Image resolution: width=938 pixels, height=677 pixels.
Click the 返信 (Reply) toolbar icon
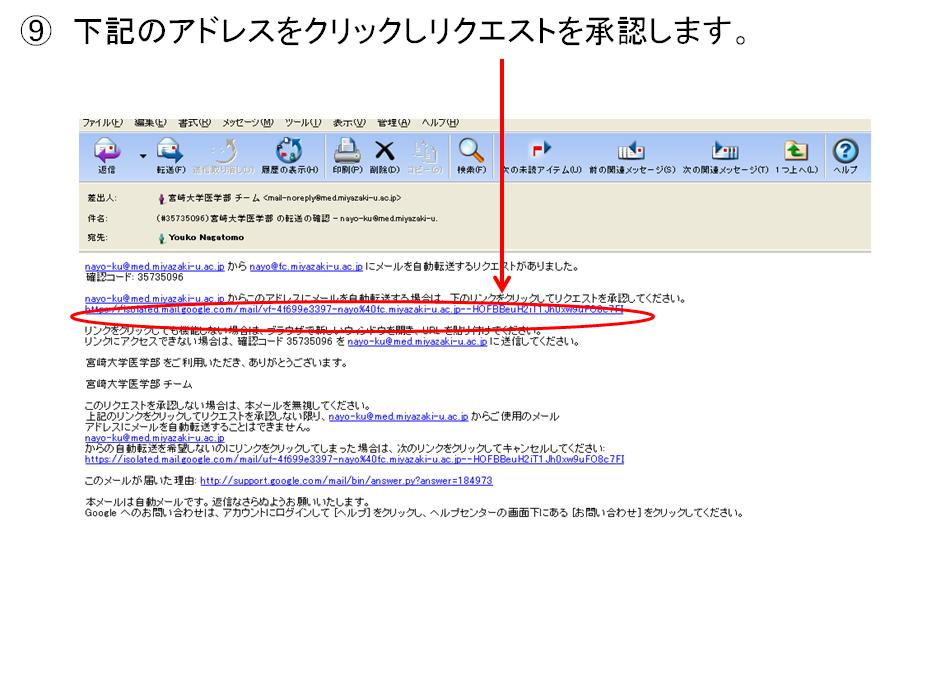point(106,150)
